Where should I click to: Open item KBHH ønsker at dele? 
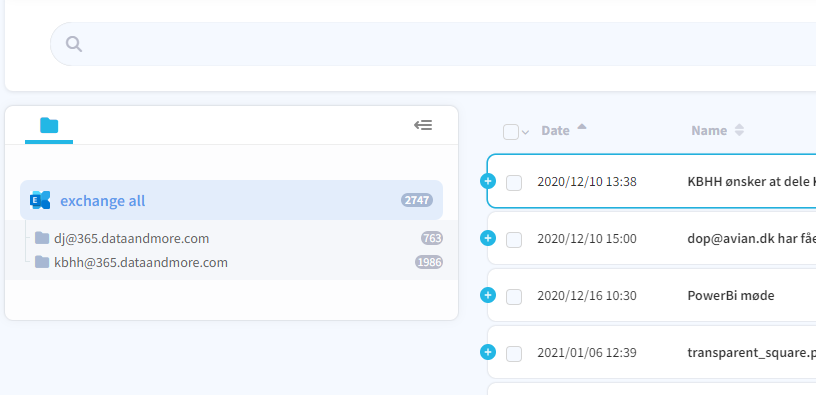pyautogui.click(x=751, y=182)
